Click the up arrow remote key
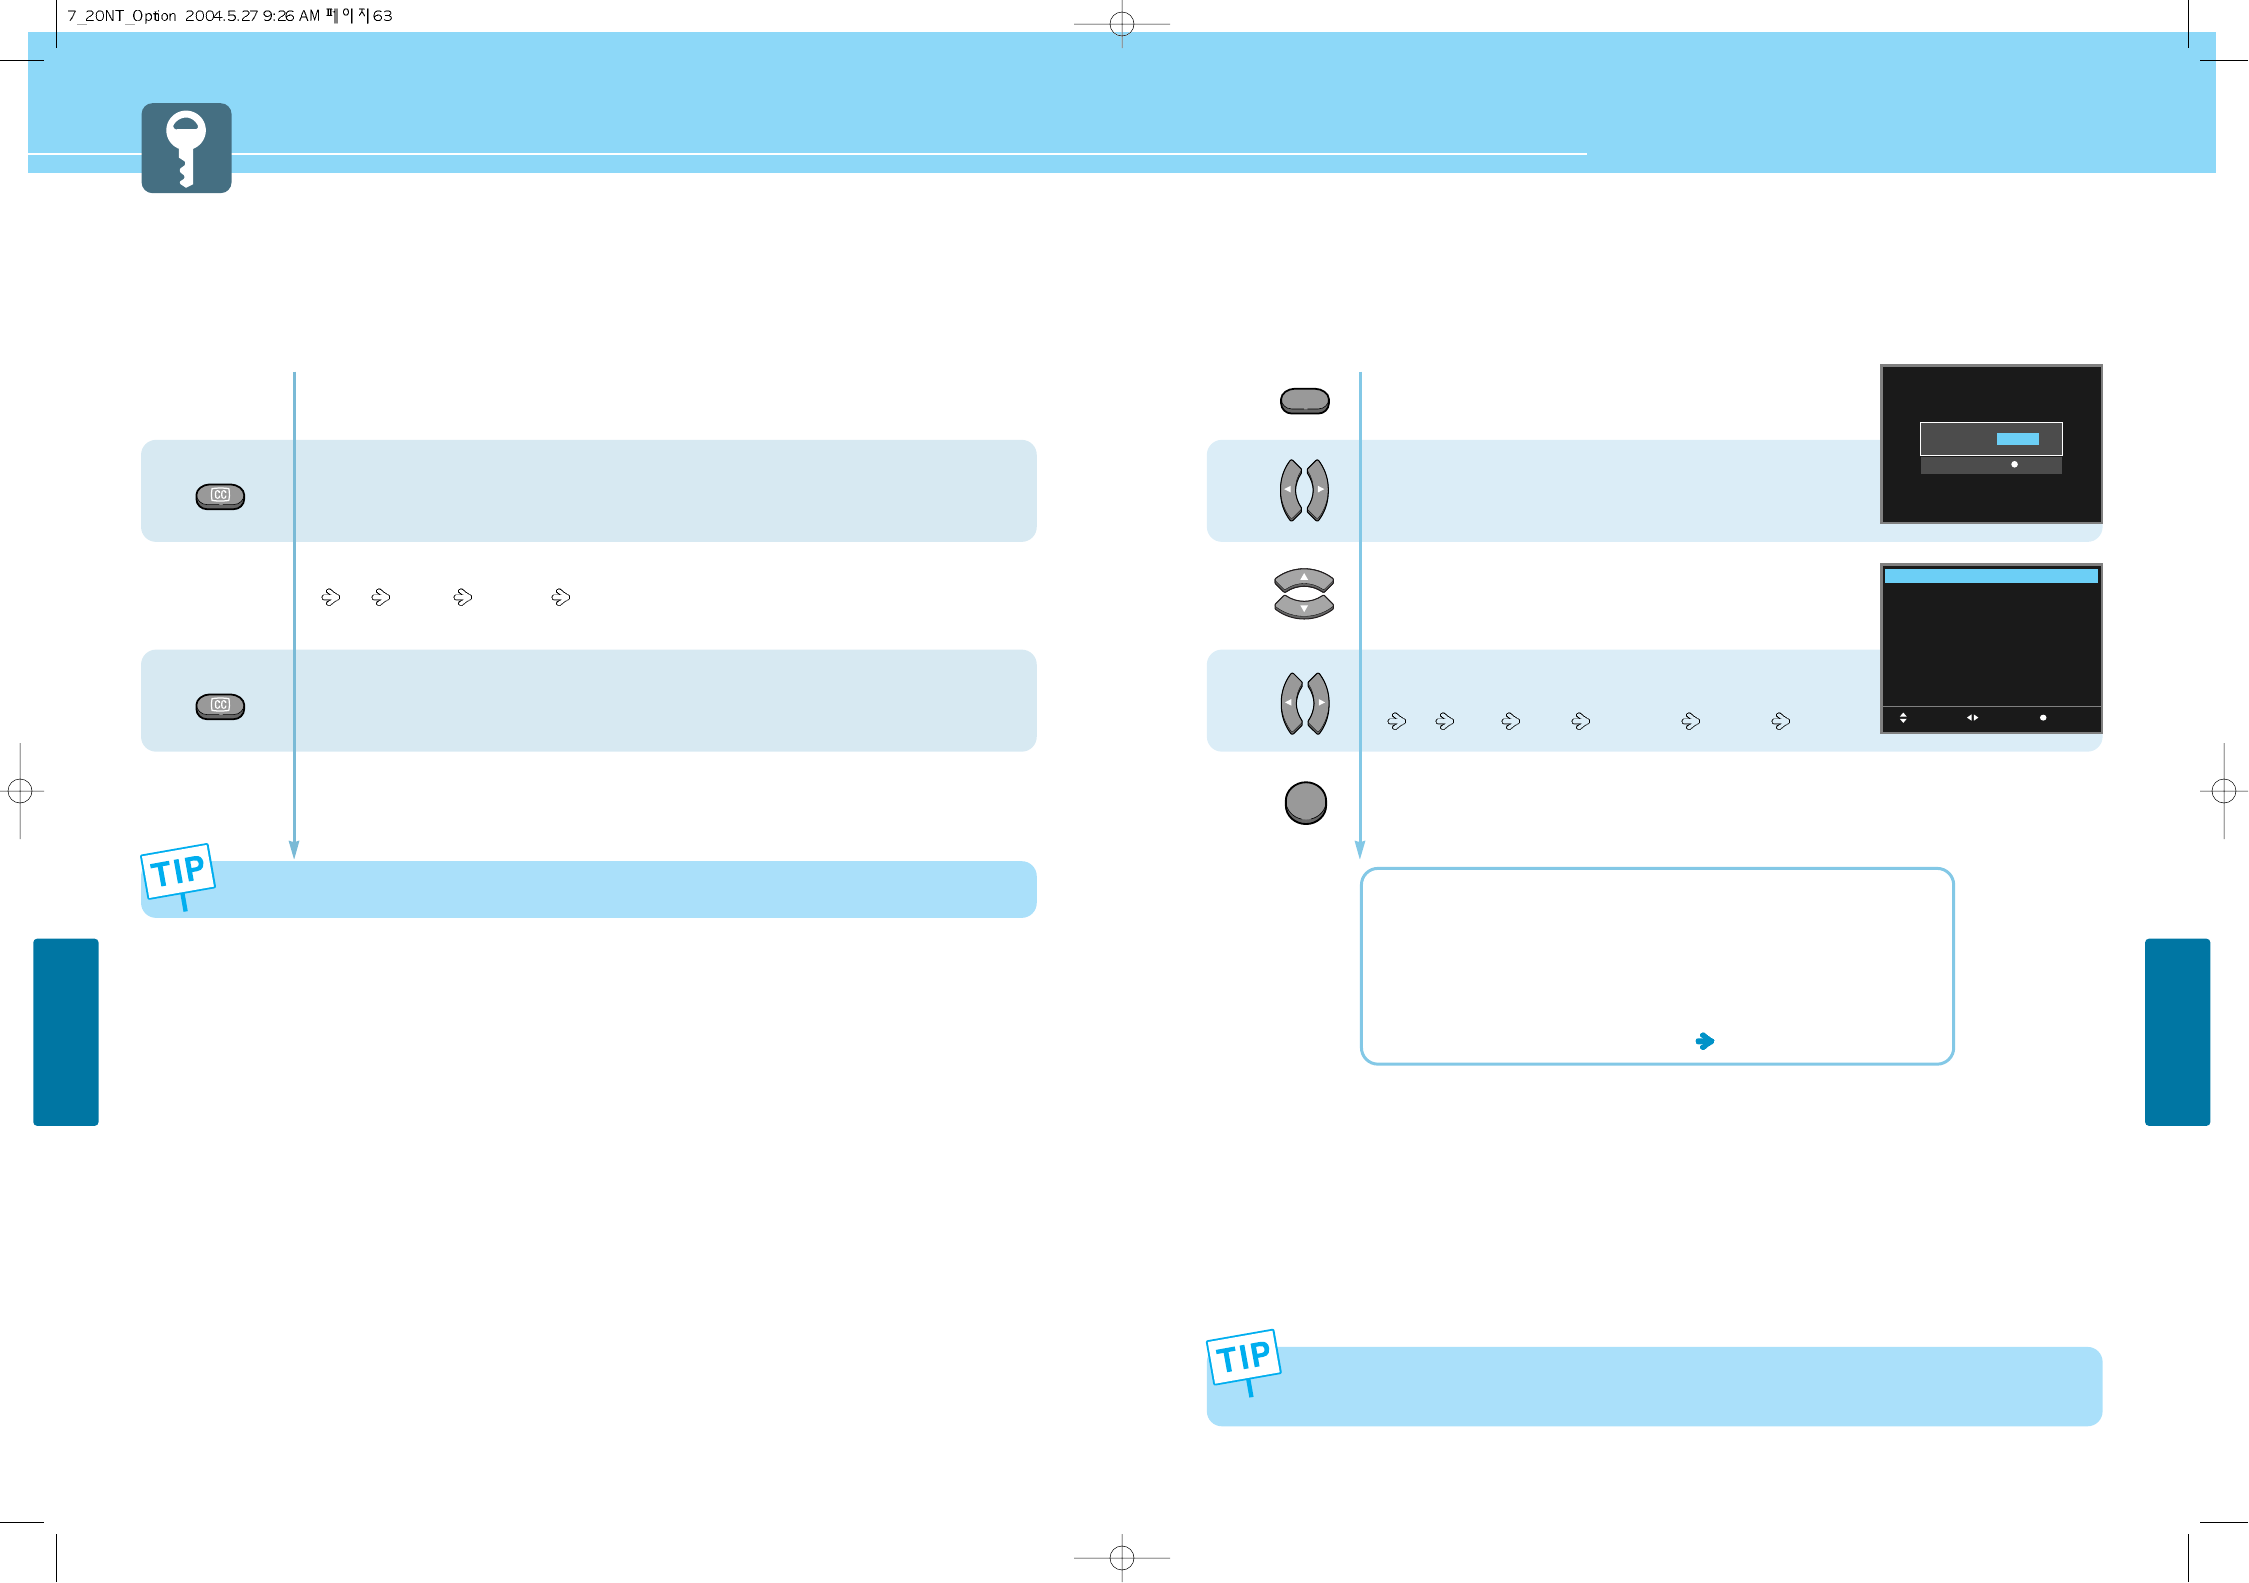2249x1583 pixels. click(1304, 580)
